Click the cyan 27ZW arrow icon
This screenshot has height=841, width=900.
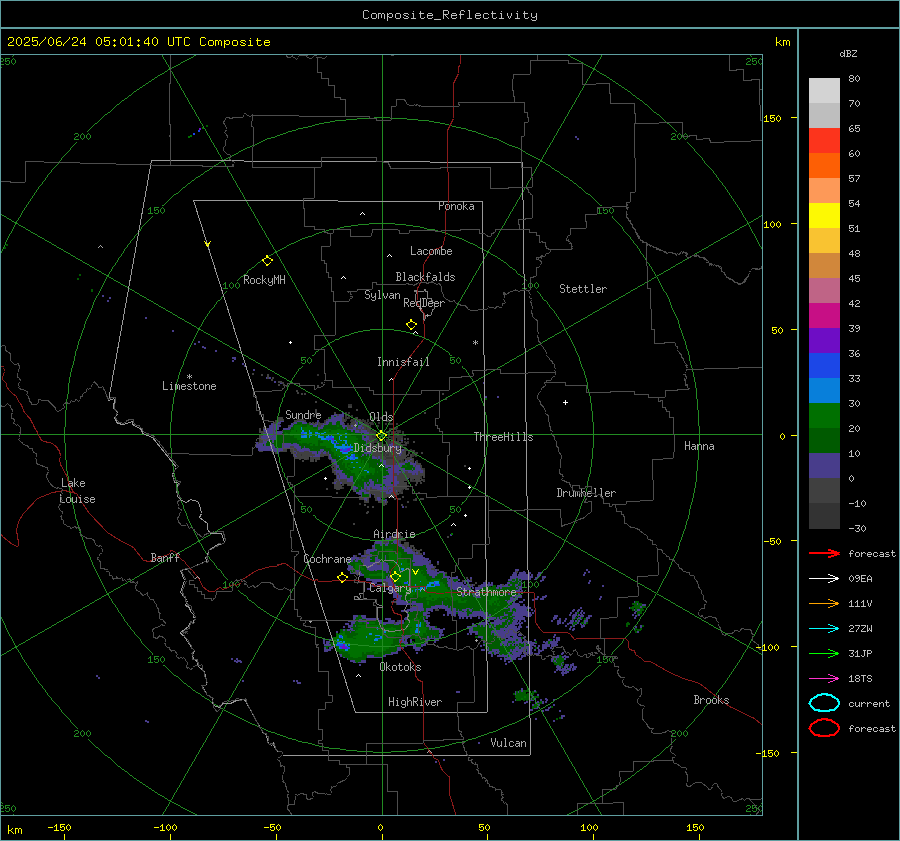[824, 629]
